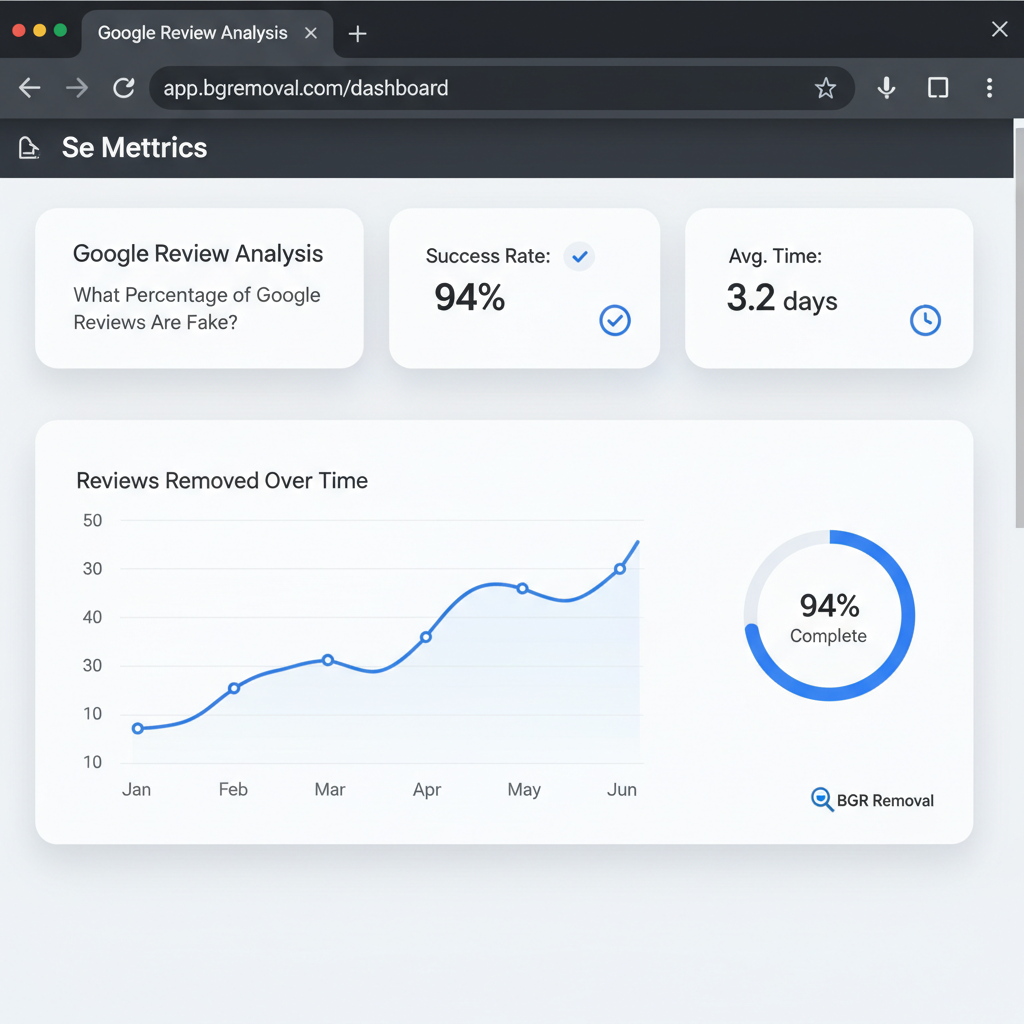Click the yellow minimize window dot
The image size is (1024, 1024).
pos(40,30)
